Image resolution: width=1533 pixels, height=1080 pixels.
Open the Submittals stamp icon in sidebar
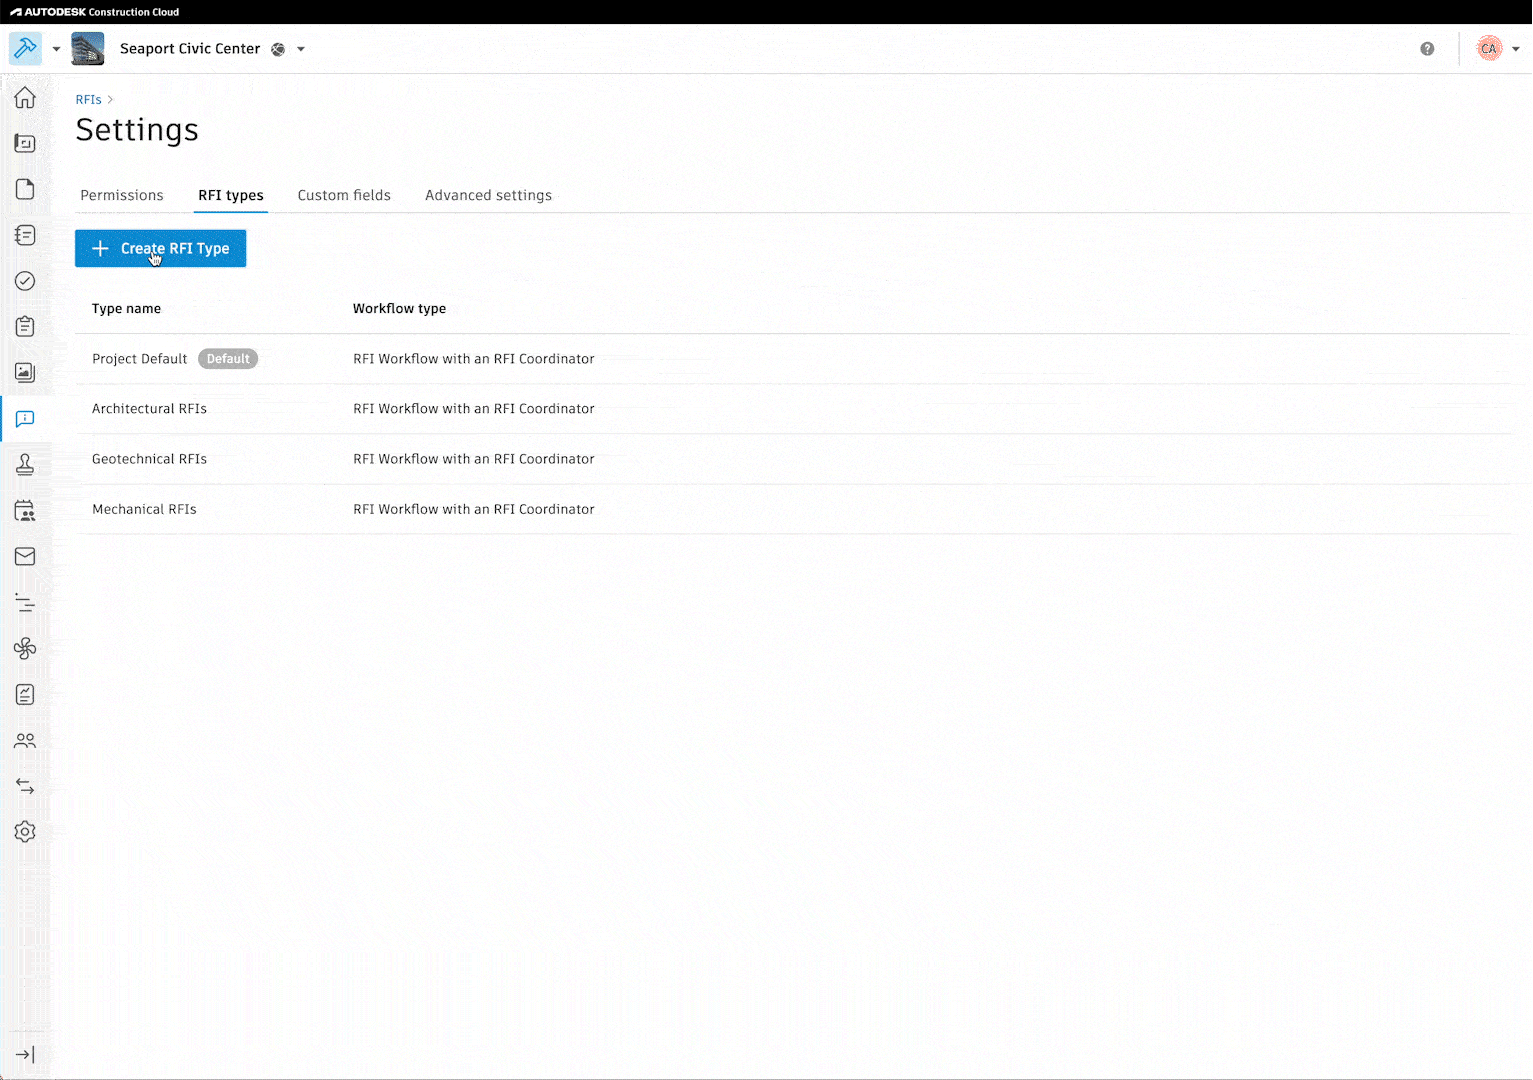point(25,465)
